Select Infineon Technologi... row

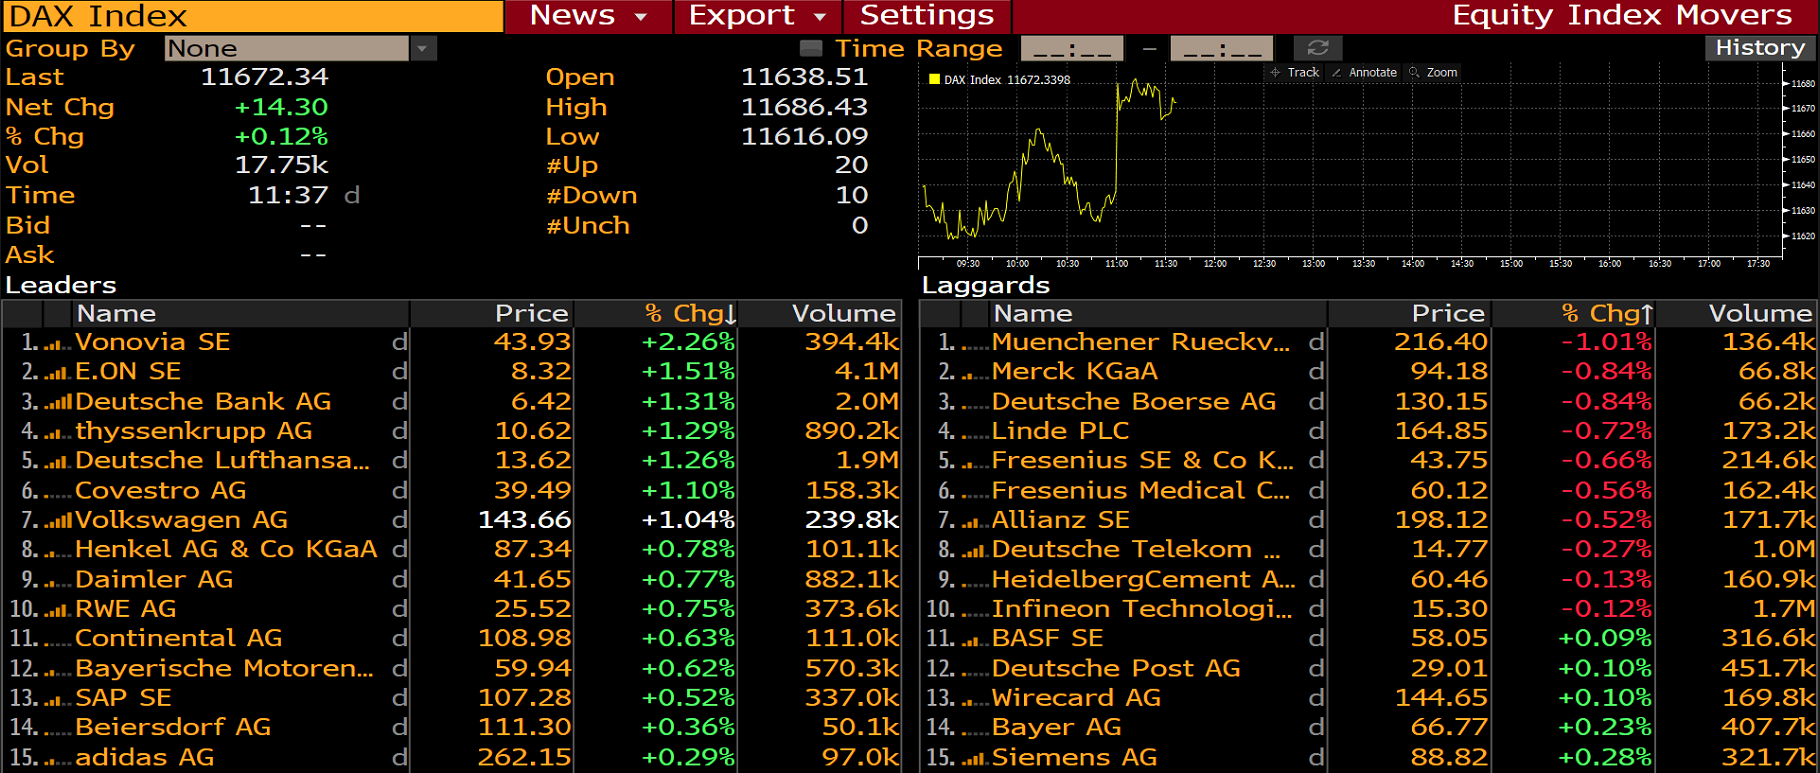tap(1368, 610)
